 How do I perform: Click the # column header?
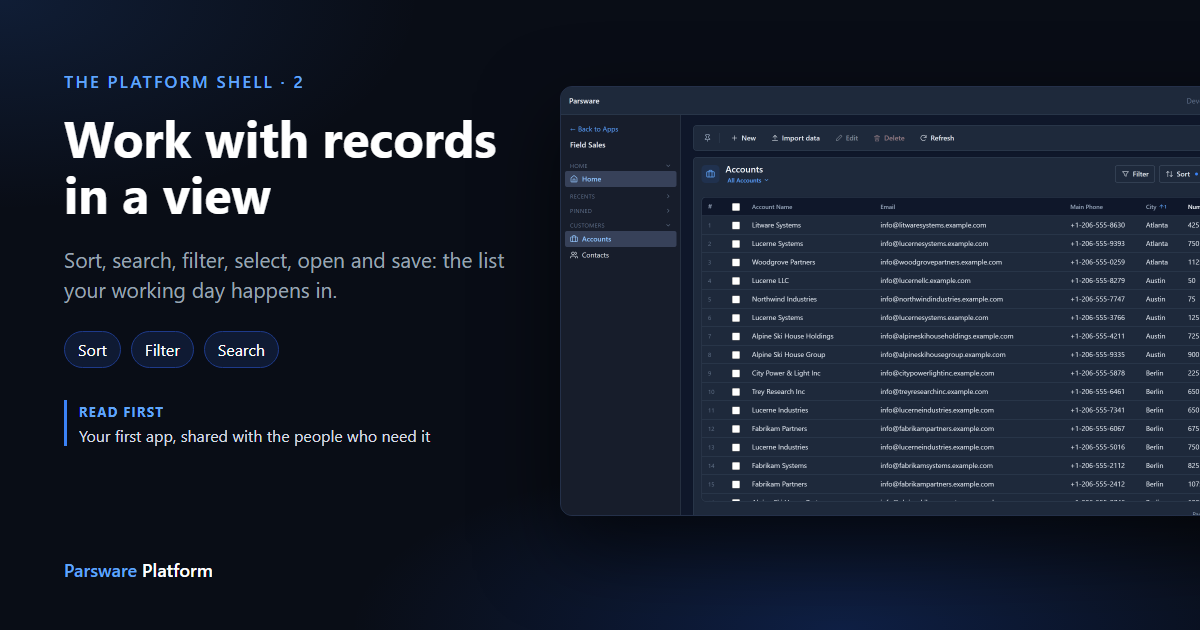[710, 207]
